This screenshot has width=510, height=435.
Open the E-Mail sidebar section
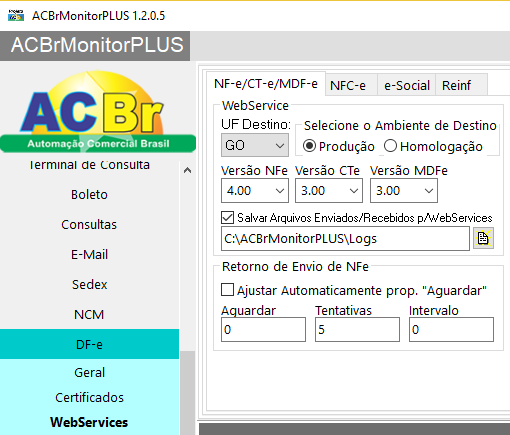click(89, 254)
